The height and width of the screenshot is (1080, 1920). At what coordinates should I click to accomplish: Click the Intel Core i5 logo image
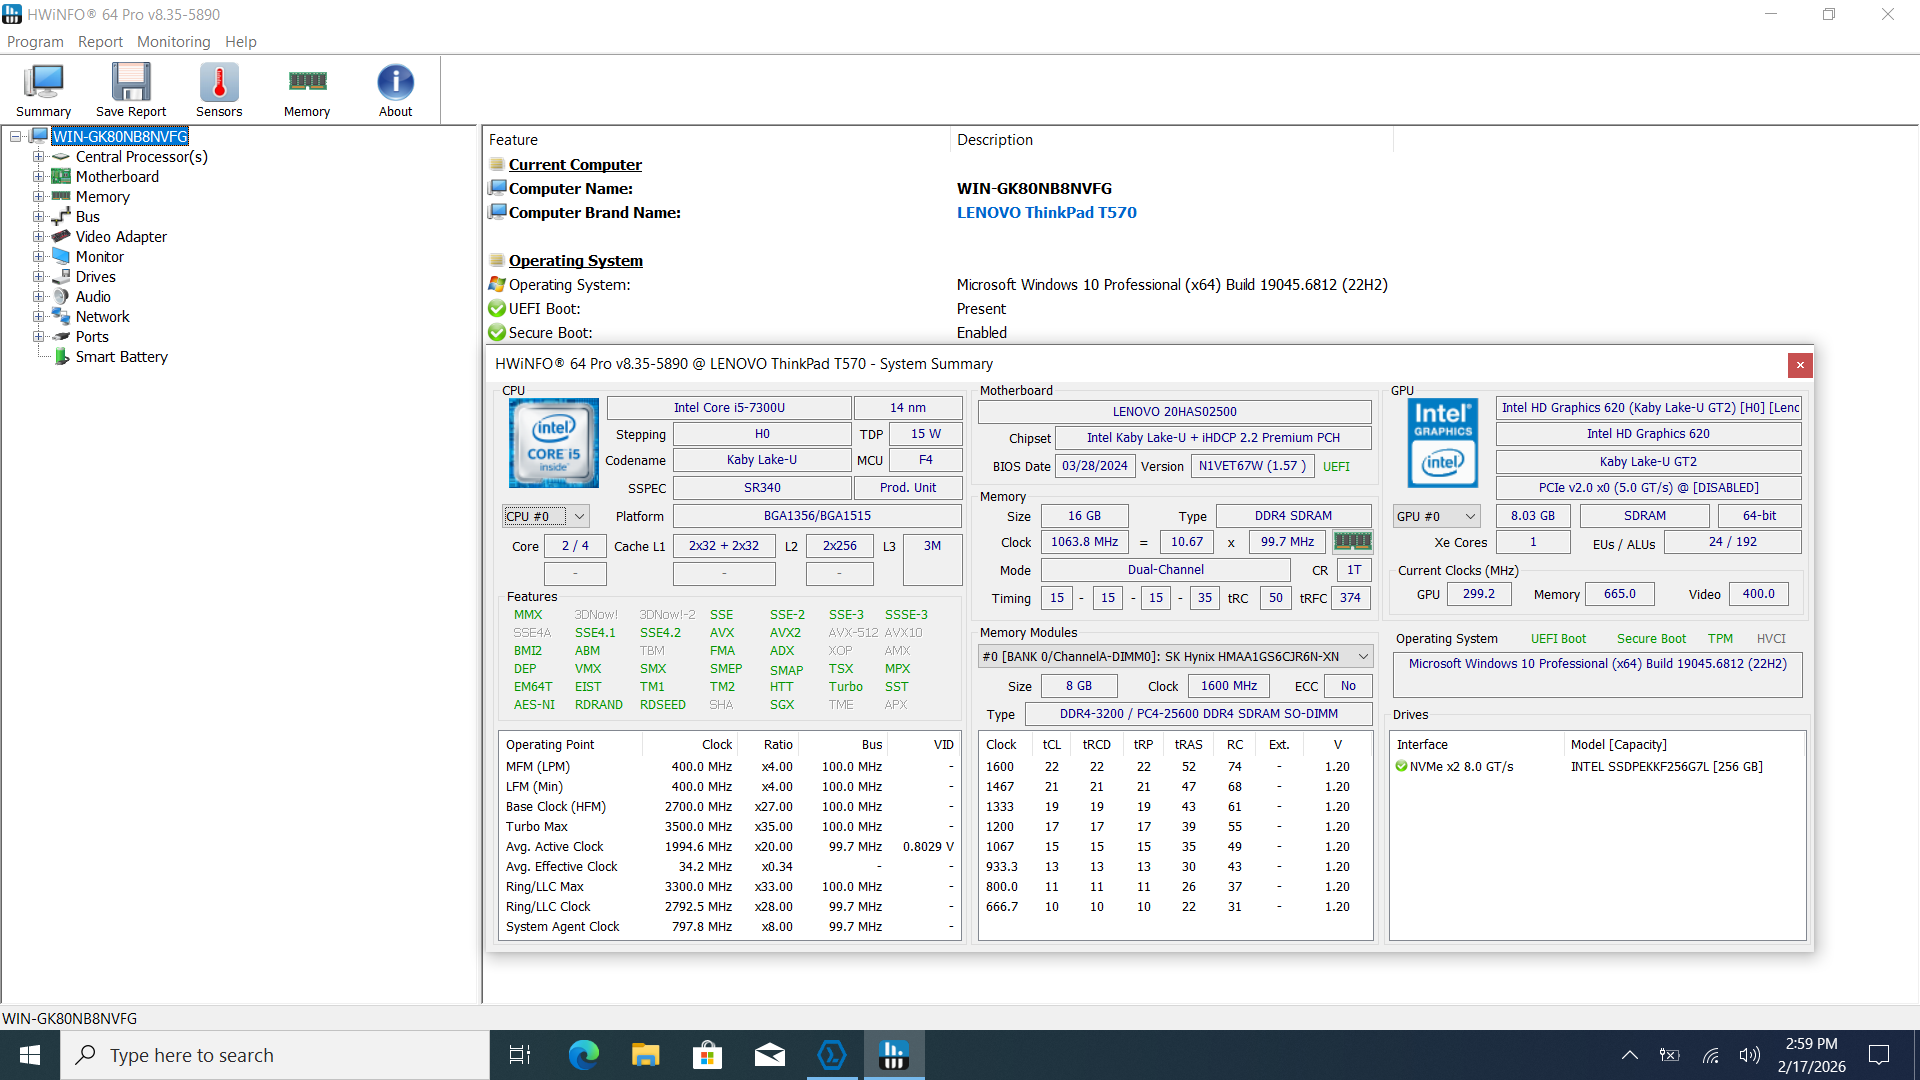point(554,443)
